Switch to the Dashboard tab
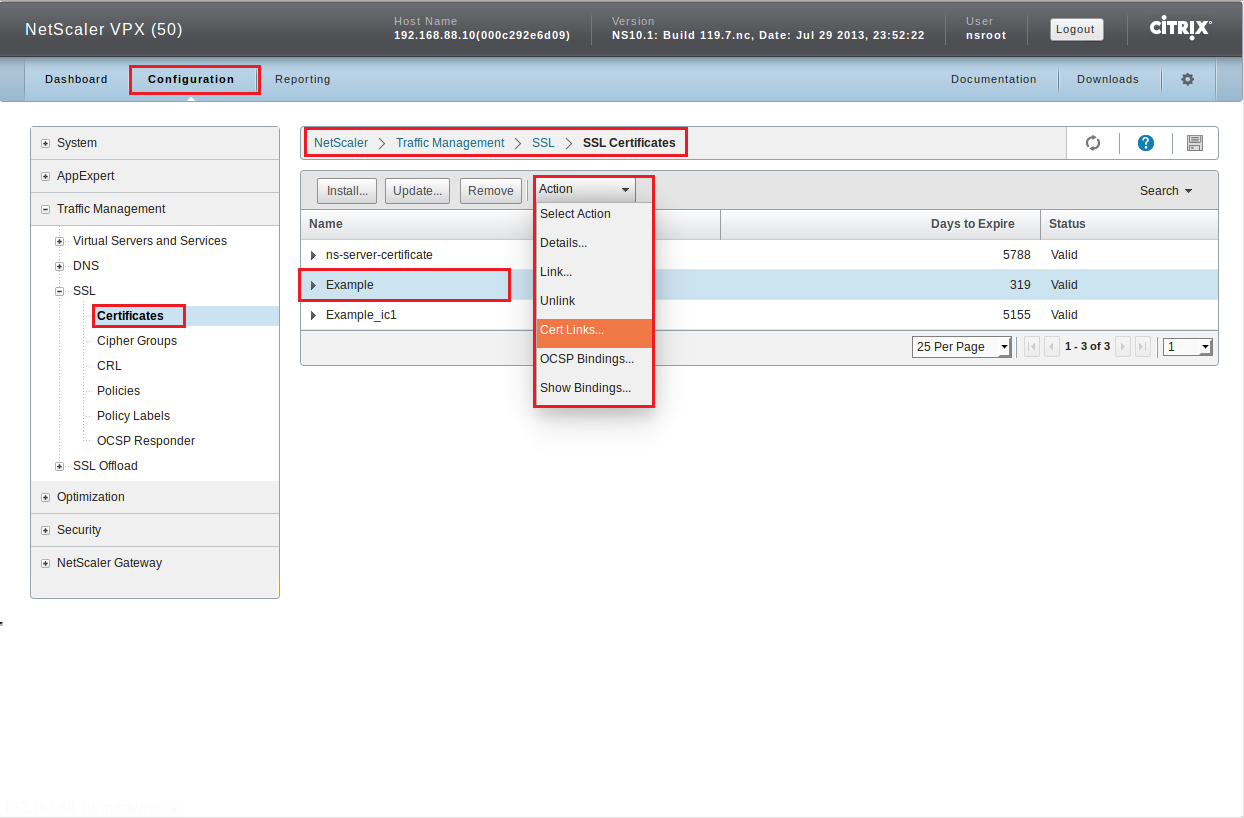This screenshot has width=1244, height=818. pos(76,79)
